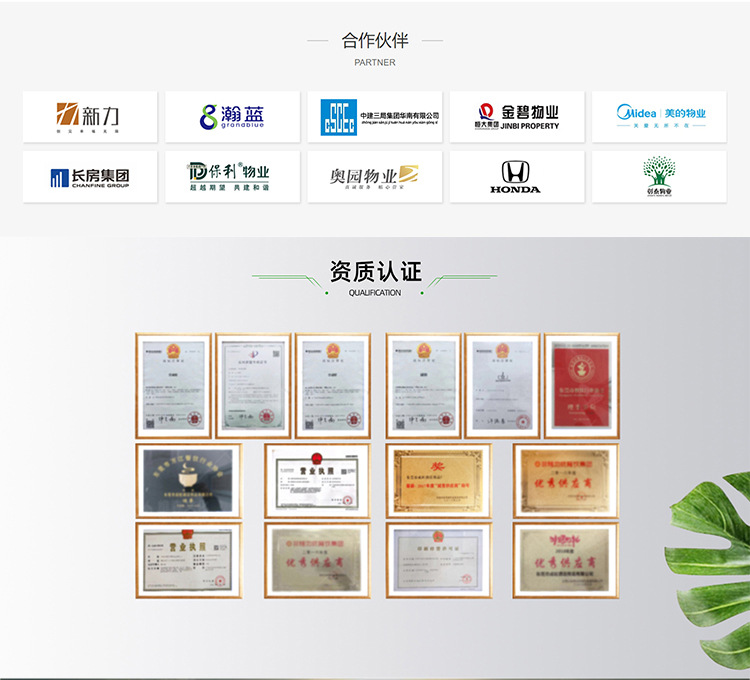Click the PARTNER subtitle text
The height and width of the screenshot is (680, 750).
click(375, 63)
